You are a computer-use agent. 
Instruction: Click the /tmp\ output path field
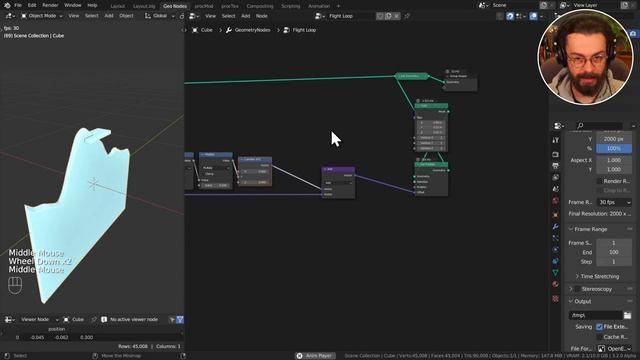[596, 315]
